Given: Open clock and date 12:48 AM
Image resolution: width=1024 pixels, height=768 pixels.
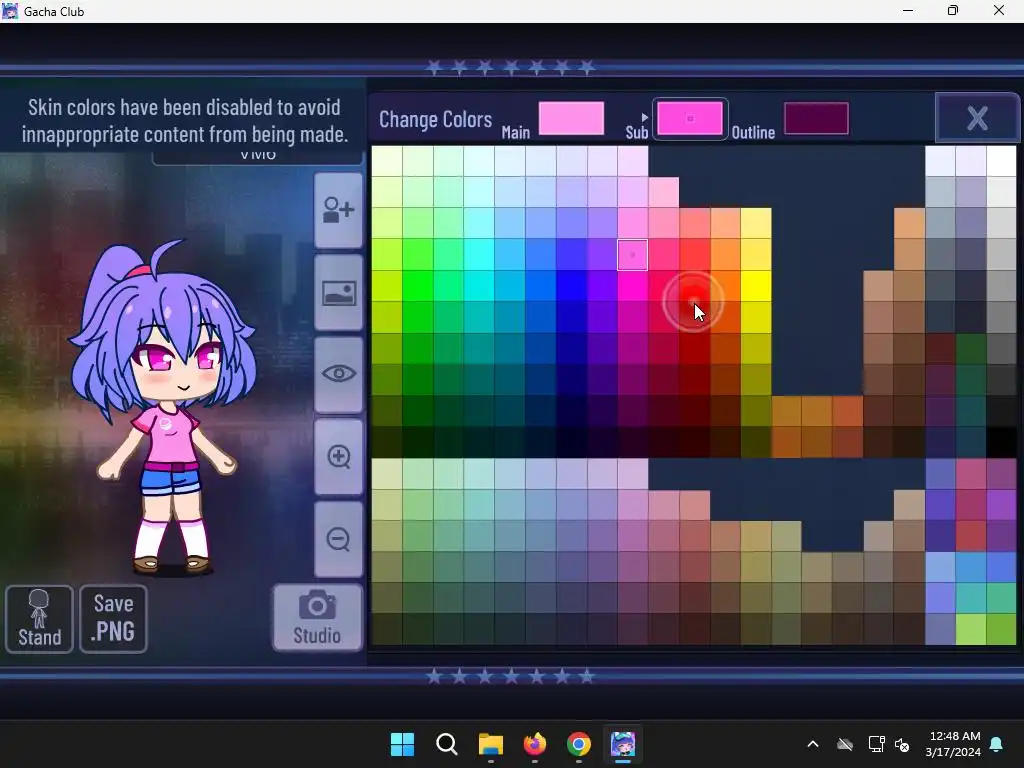Looking at the screenshot, I should (953, 744).
